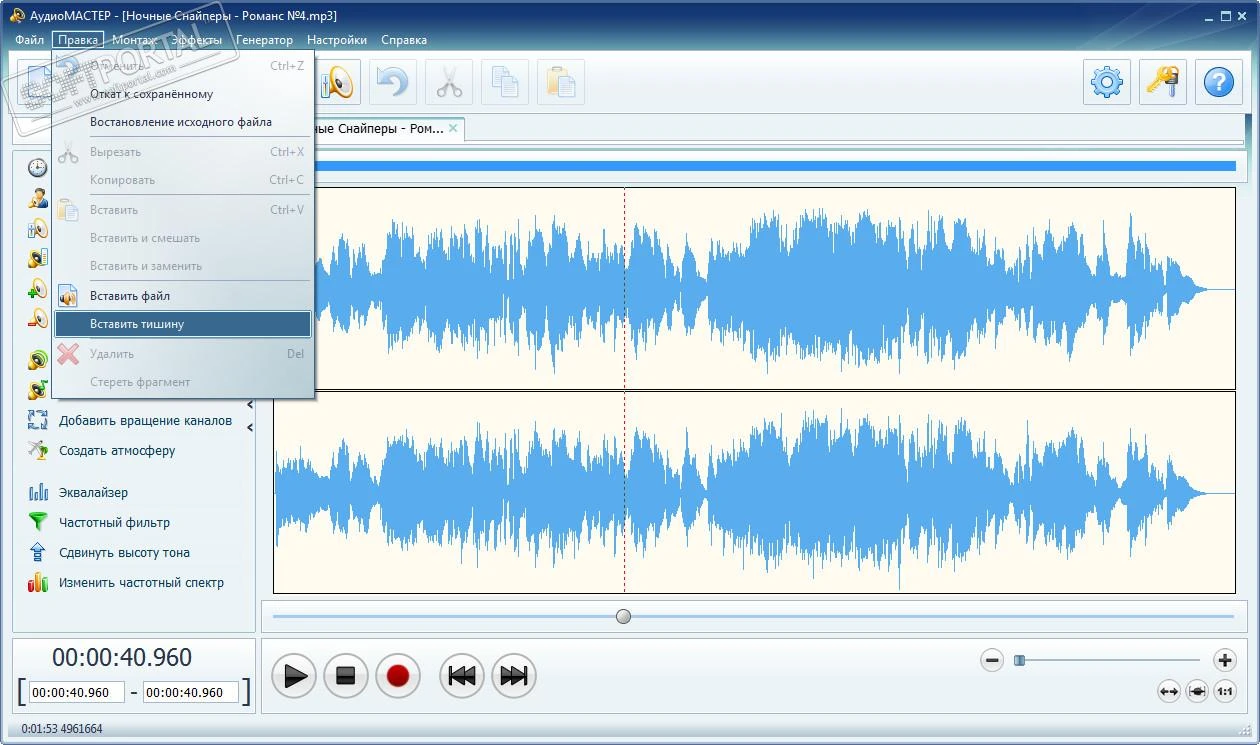Zoom in with the plus button
Image resolution: width=1260 pixels, height=745 pixels.
(1225, 660)
